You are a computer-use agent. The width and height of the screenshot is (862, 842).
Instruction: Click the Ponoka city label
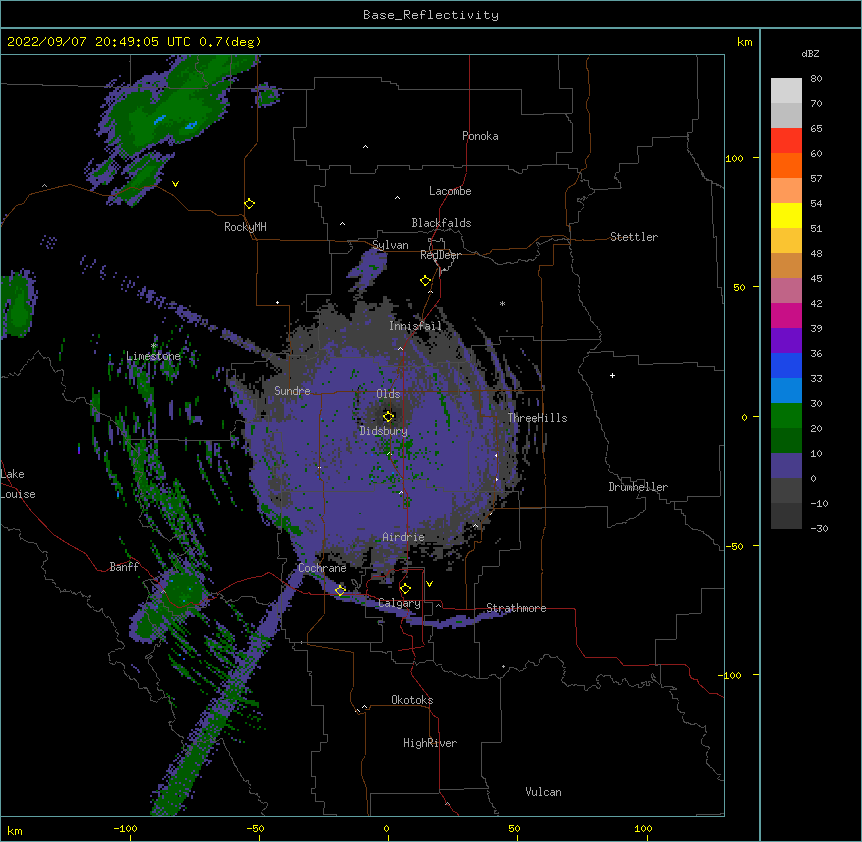click(480, 136)
